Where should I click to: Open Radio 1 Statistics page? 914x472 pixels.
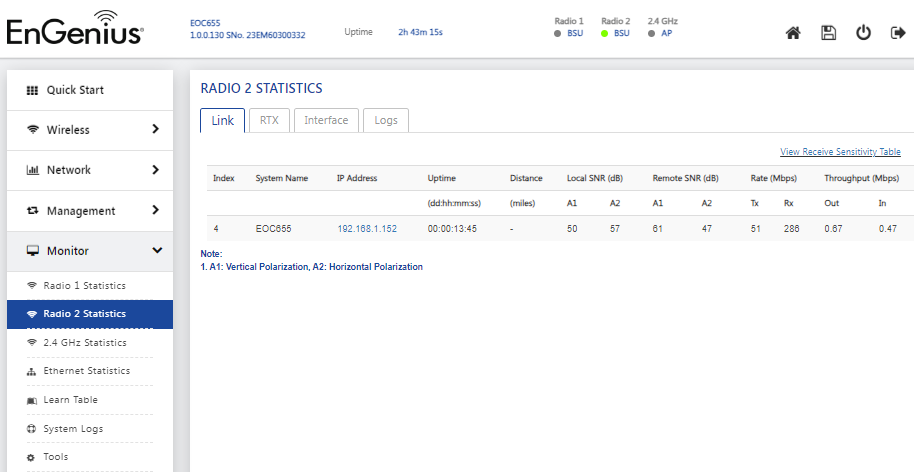pyautogui.click(x=90, y=286)
